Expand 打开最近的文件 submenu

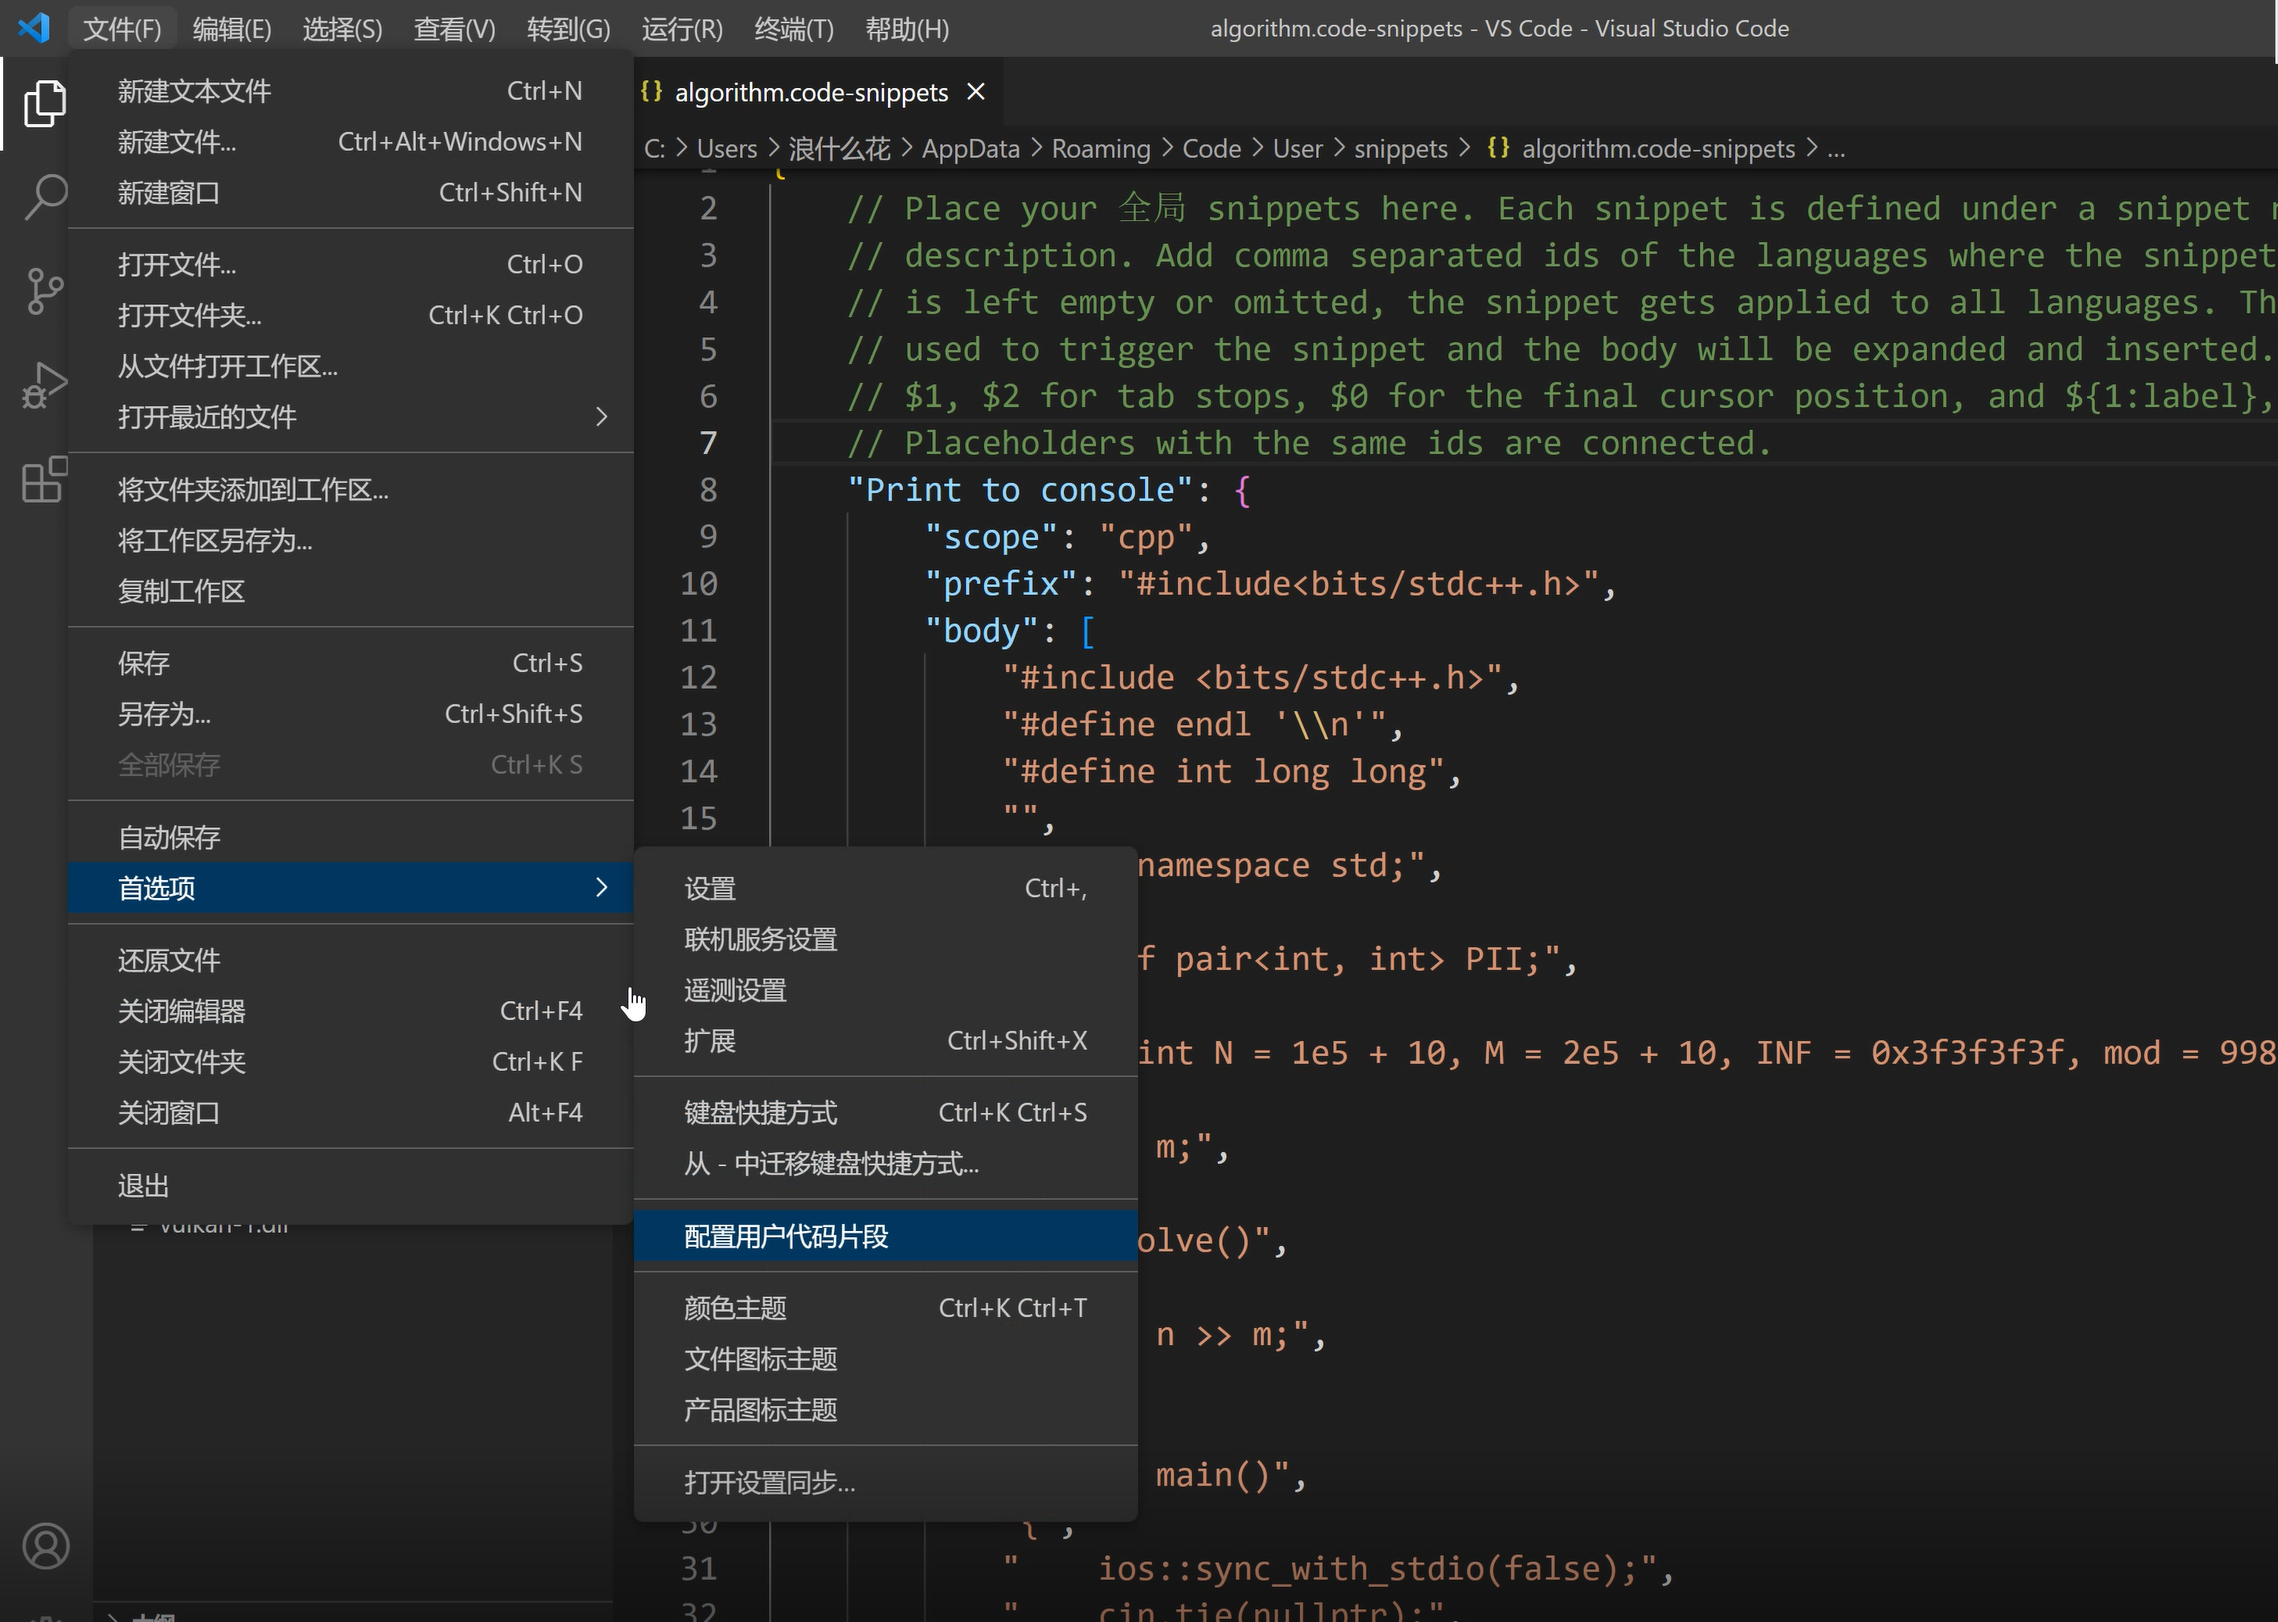(x=350, y=416)
